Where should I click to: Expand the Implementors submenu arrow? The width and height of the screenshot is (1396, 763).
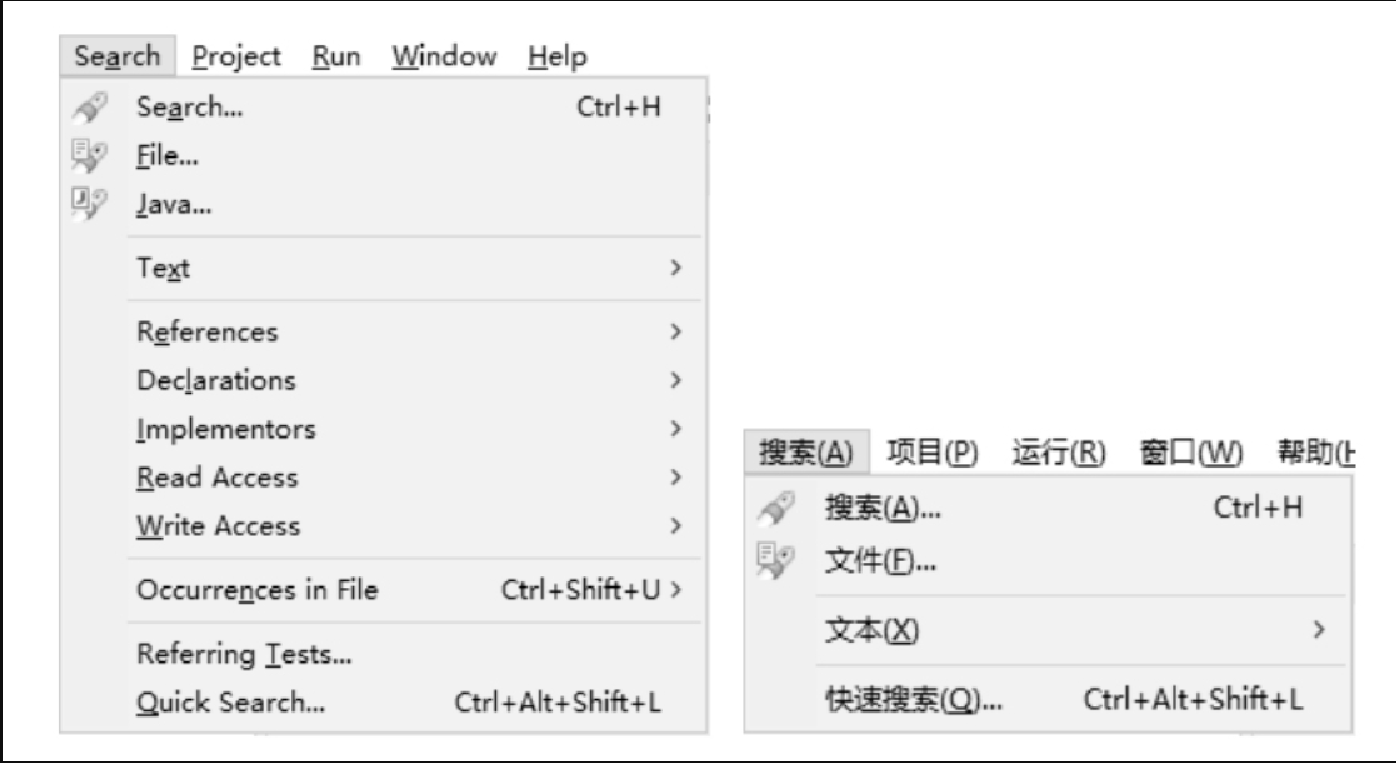pyautogui.click(x=677, y=429)
